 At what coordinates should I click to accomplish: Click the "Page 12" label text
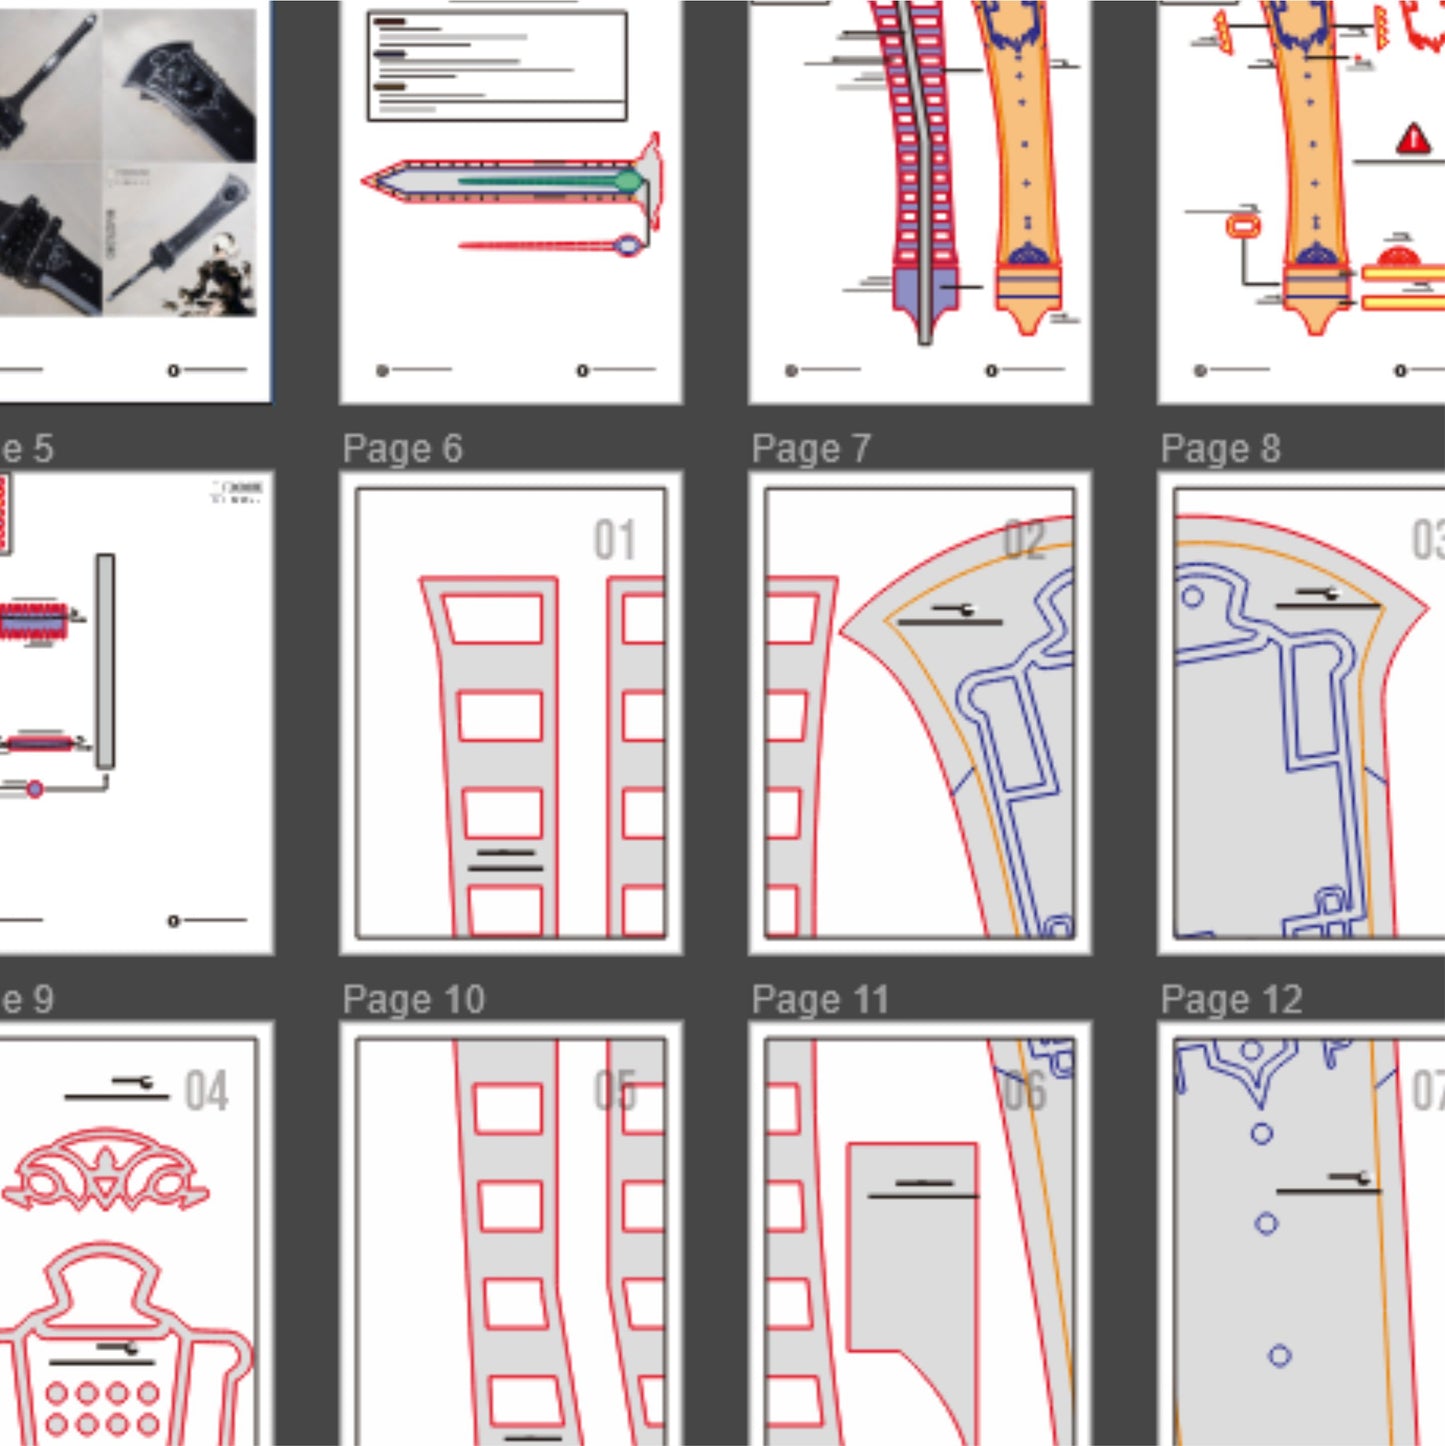[x=1231, y=1000]
